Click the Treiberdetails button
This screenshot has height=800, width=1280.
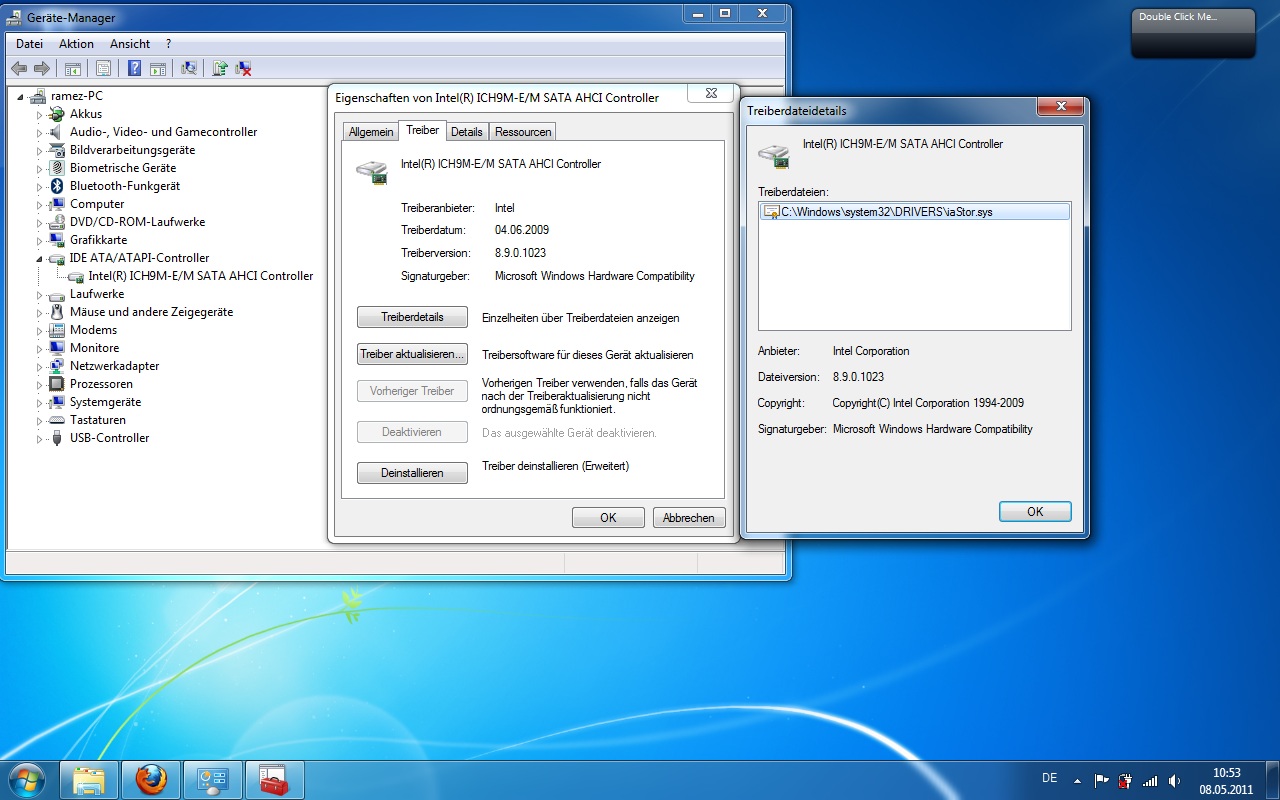coord(412,317)
